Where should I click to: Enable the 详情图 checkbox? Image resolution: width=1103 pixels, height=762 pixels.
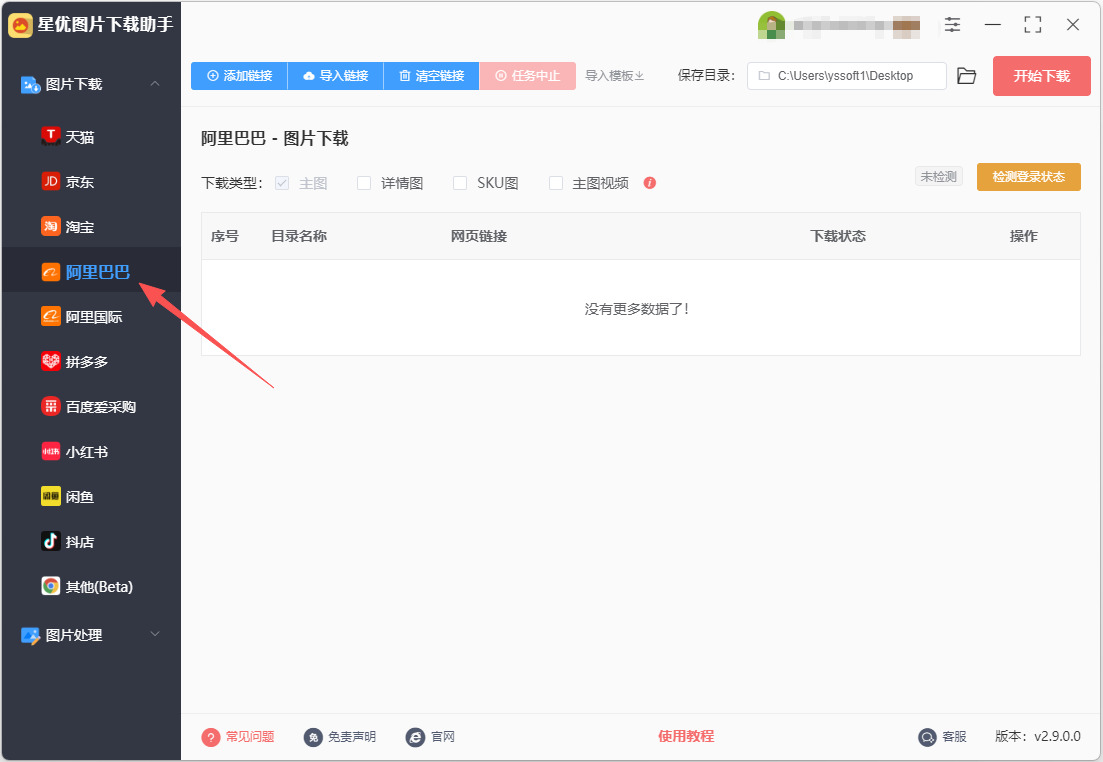pyautogui.click(x=364, y=183)
